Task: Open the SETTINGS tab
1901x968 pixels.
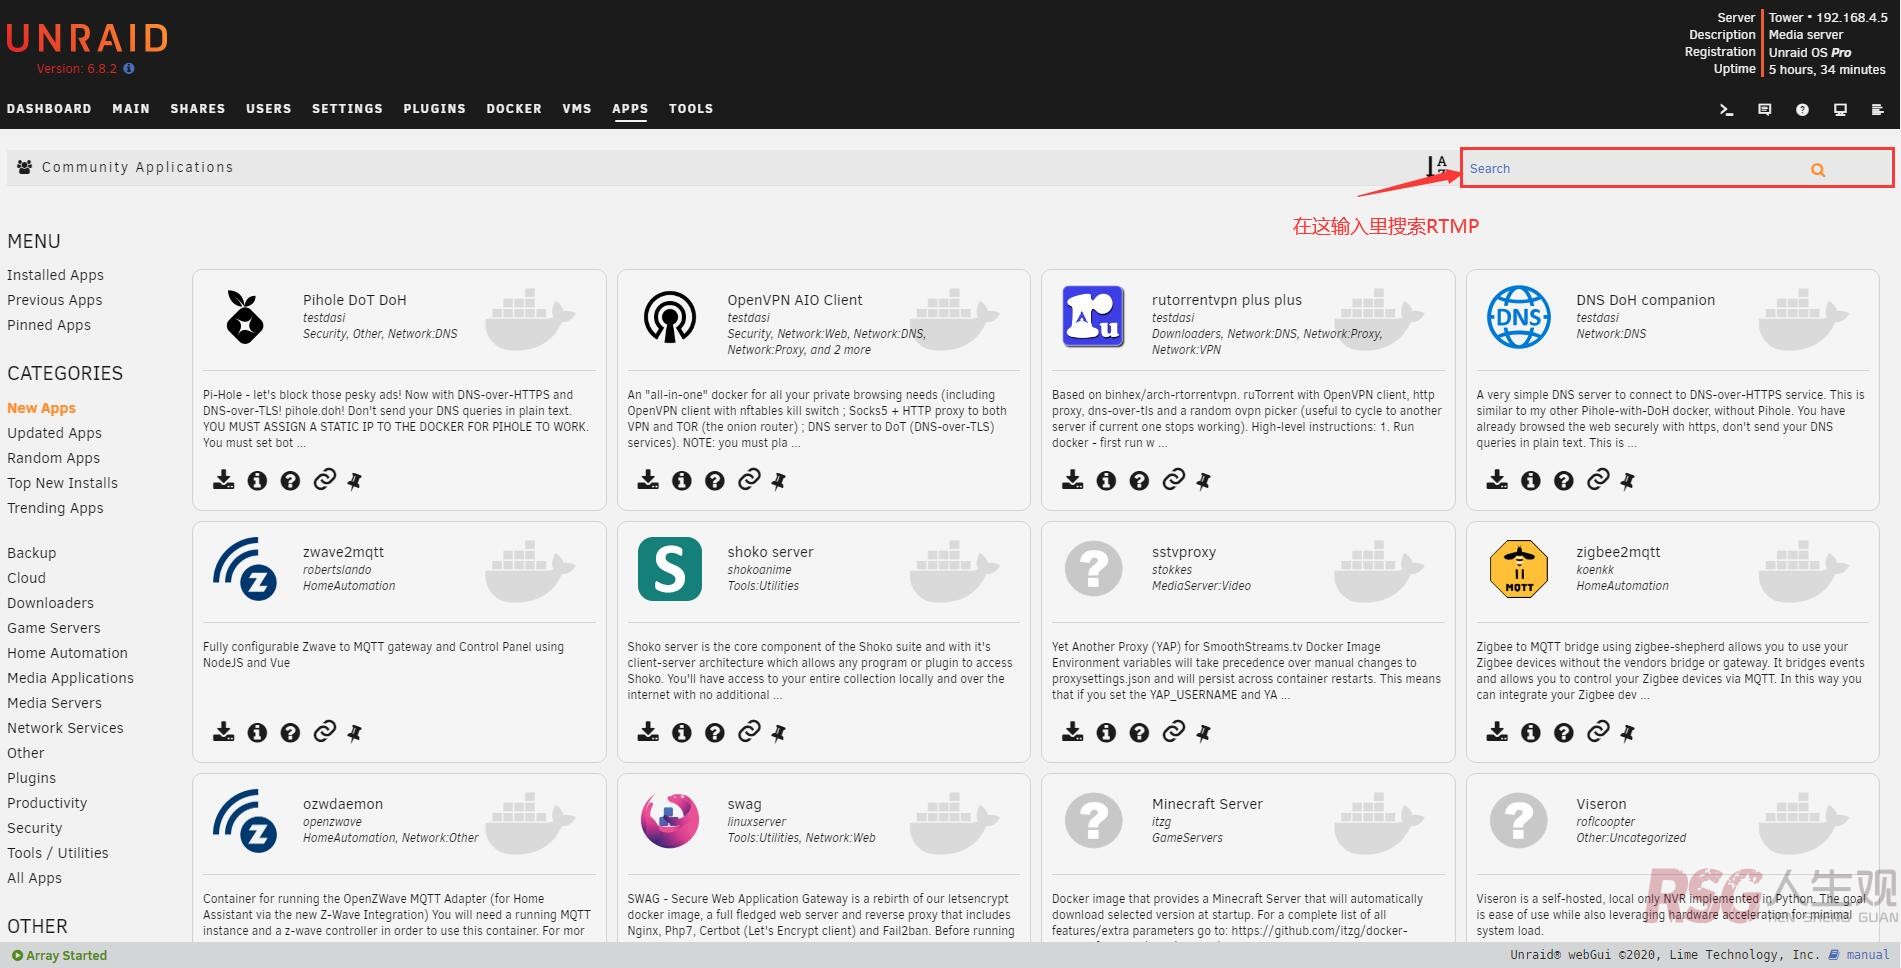Action: (347, 109)
